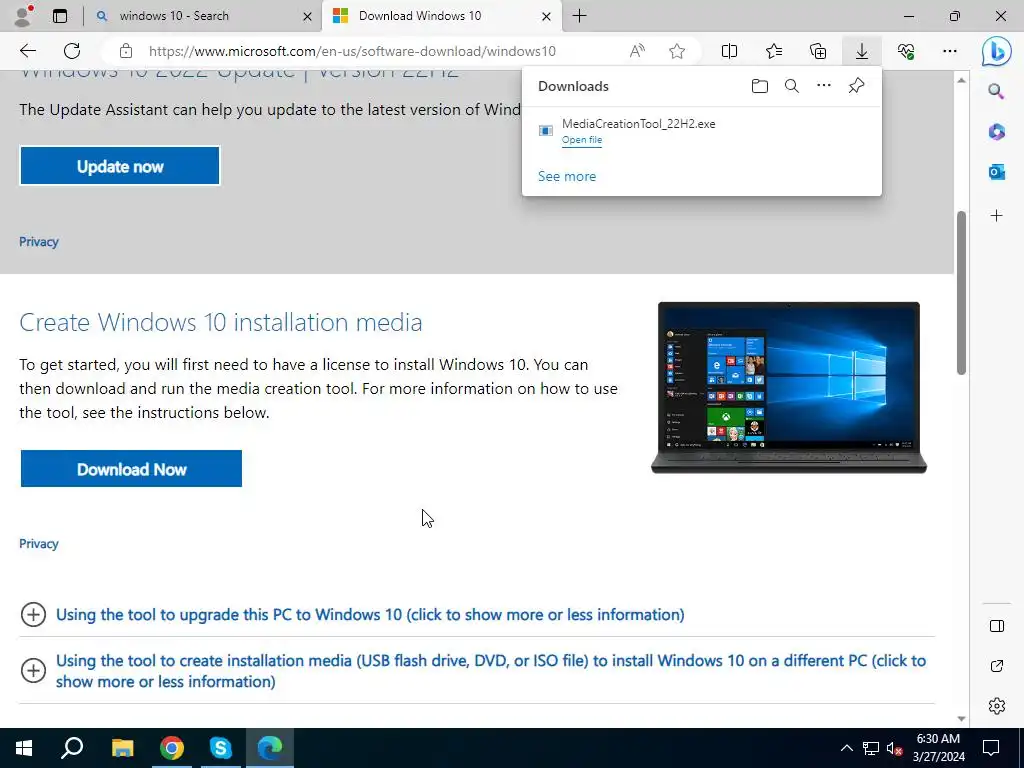Open Privacy link below Update now
The image size is (1024, 768).
(39, 242)
